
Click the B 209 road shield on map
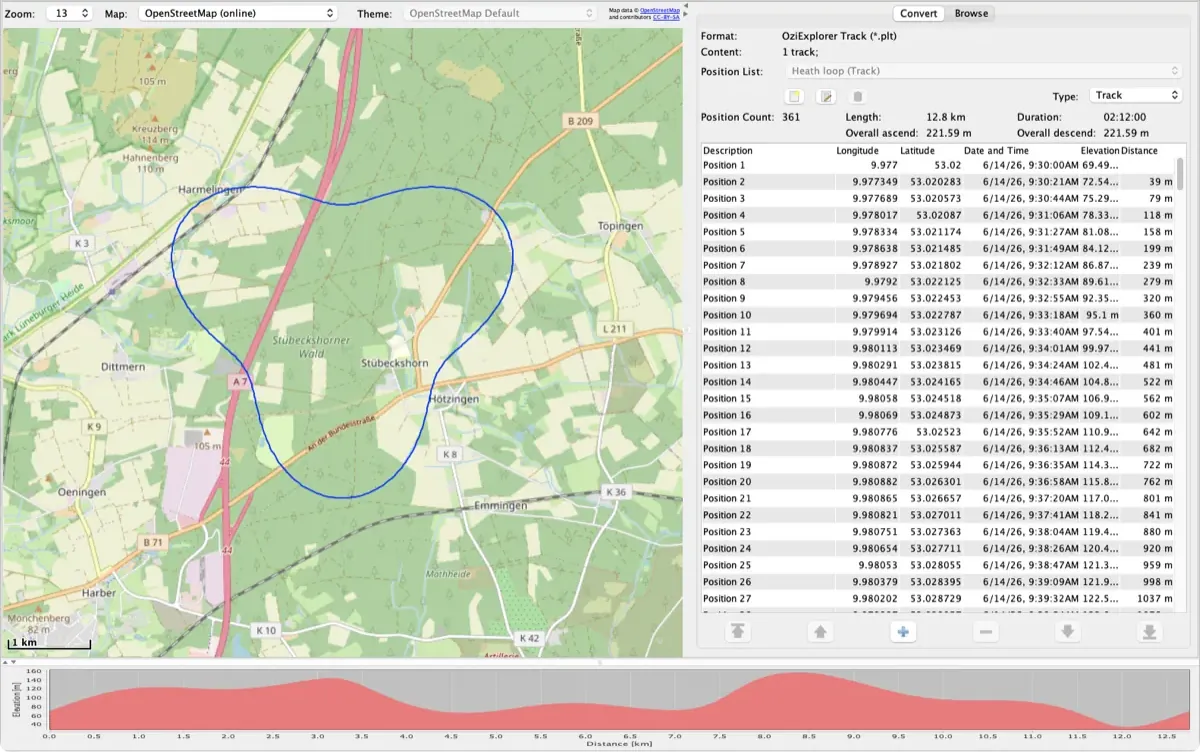[579, 122]
